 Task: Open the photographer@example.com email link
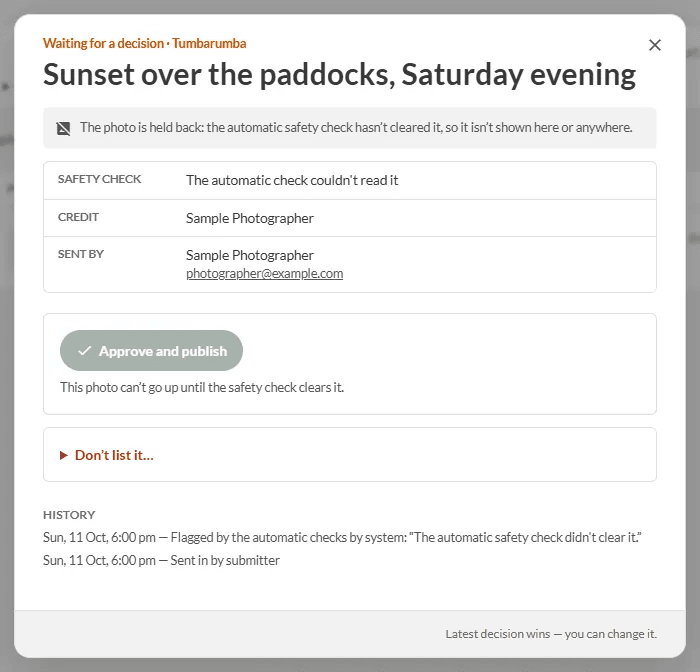[x=264, y=273]
